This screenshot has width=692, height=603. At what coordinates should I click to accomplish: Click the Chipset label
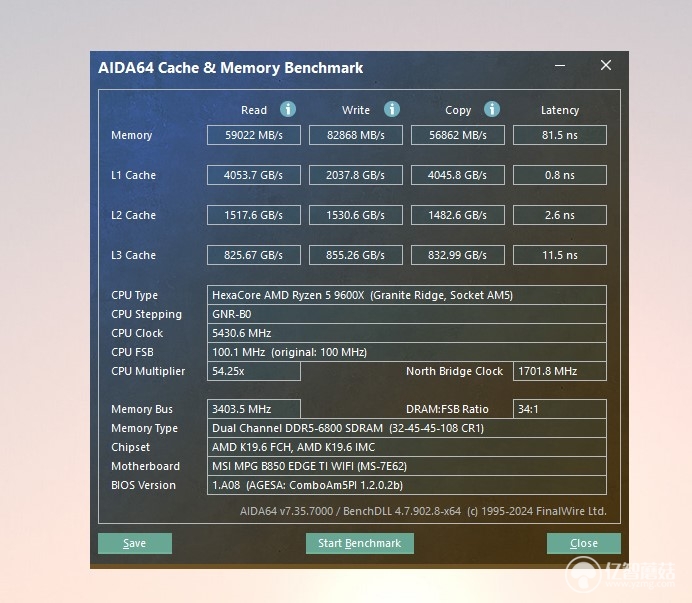pos(130,447)
